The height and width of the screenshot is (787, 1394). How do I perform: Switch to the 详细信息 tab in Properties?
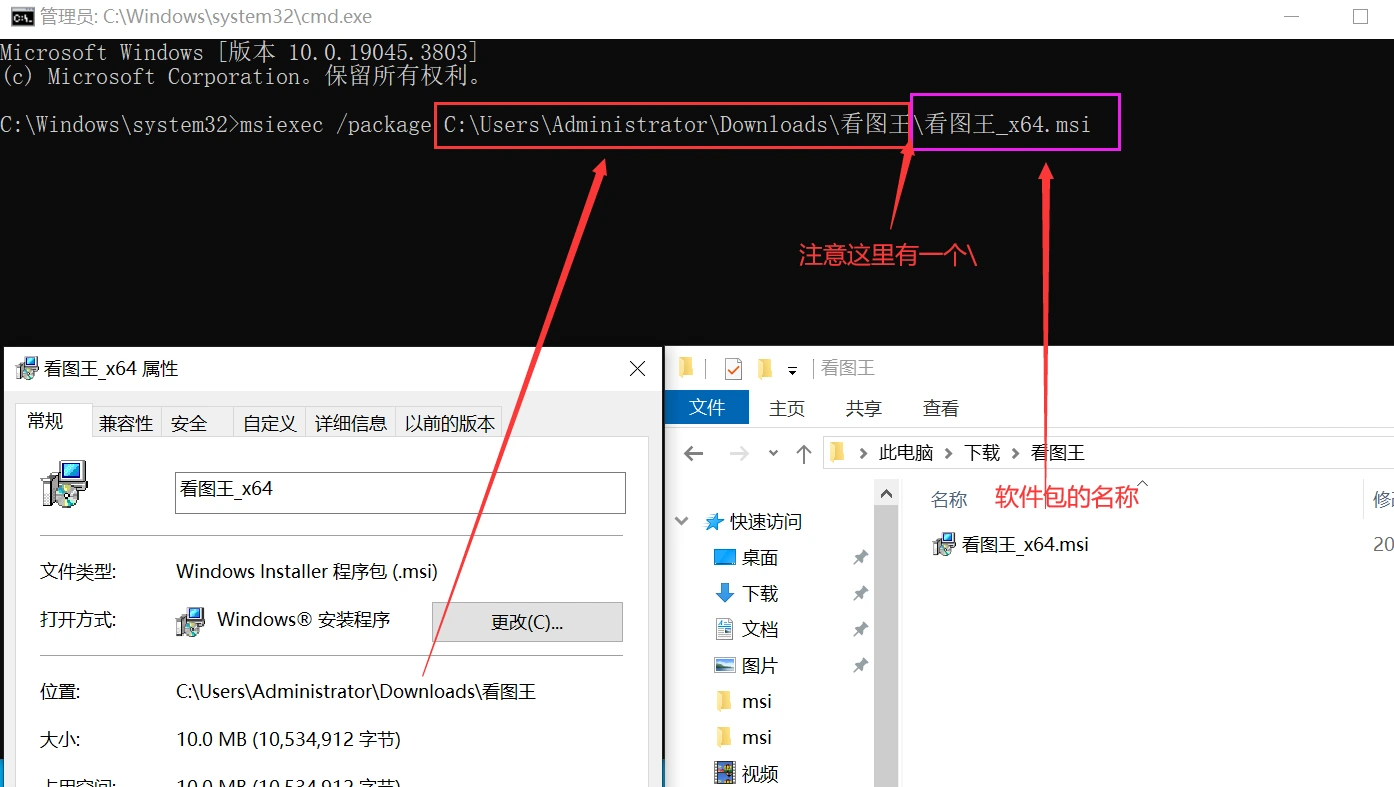(x=351, y=422)
